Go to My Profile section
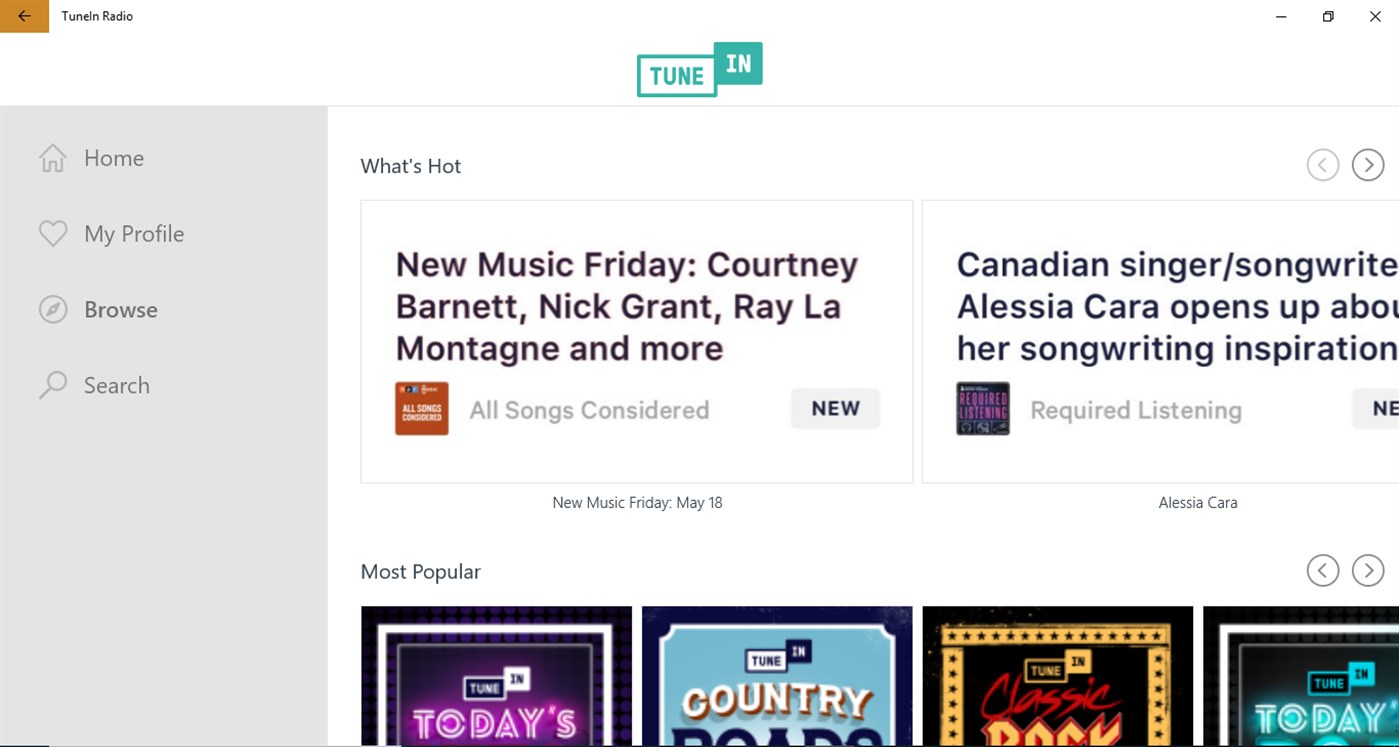This screenshot has width=1399, height=747. tap(134, 234)
